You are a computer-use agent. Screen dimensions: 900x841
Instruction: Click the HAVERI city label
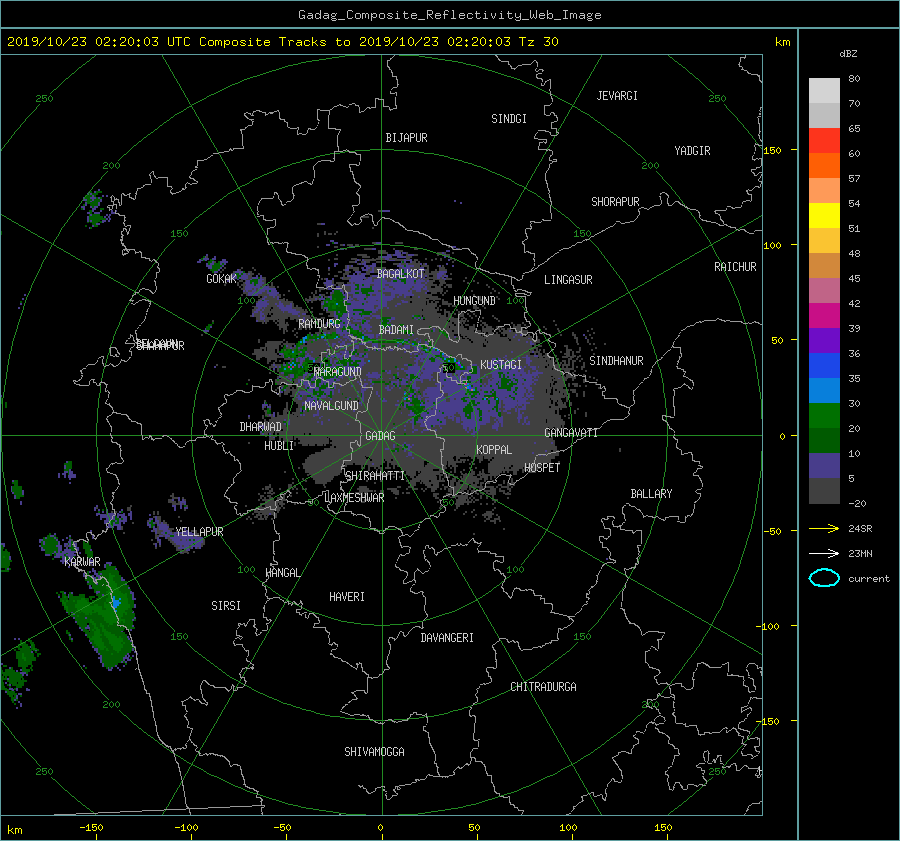tap(347, 596)
